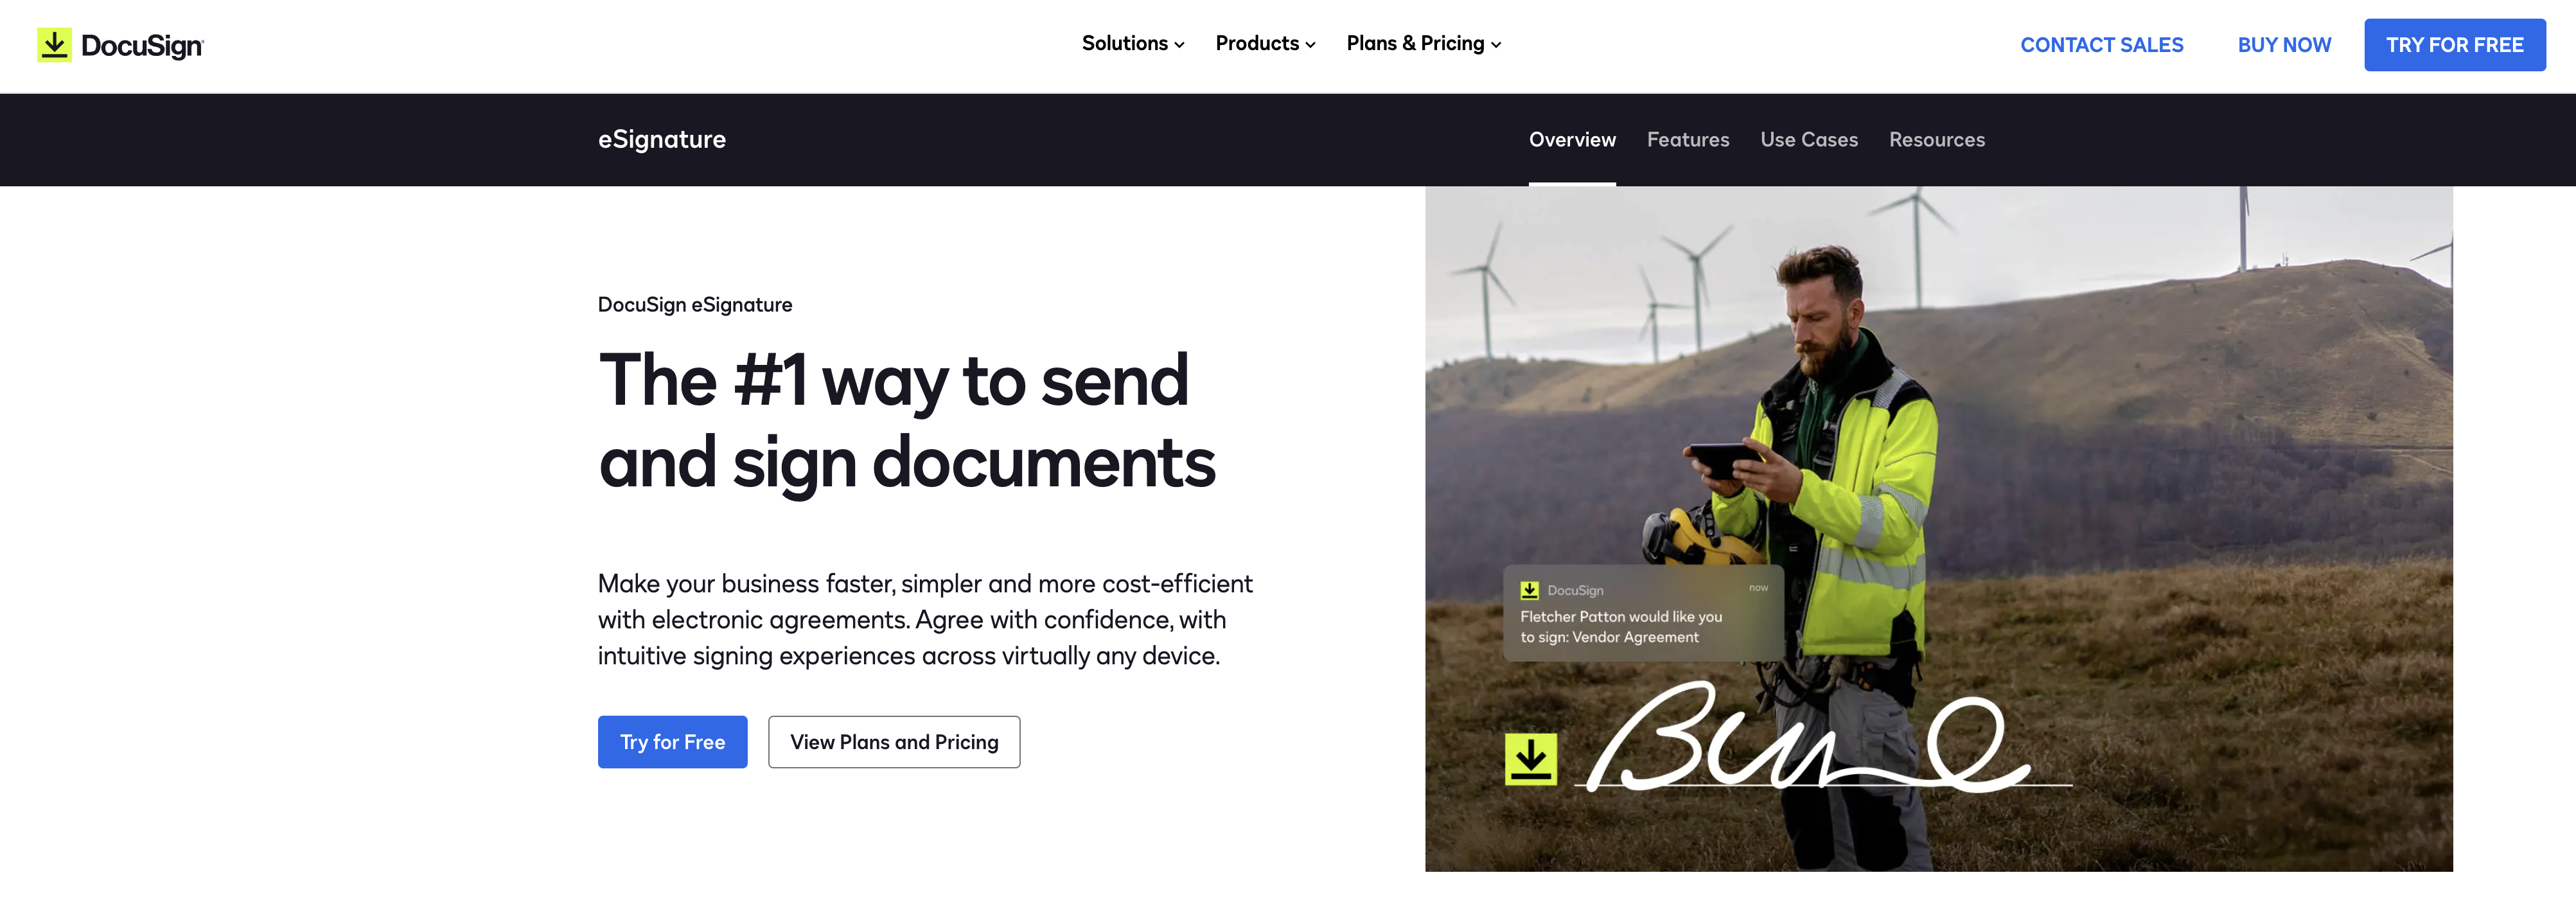Click the TRY FOR FREE header button
The image size is (2576, 920).
tap(2456, 44)
